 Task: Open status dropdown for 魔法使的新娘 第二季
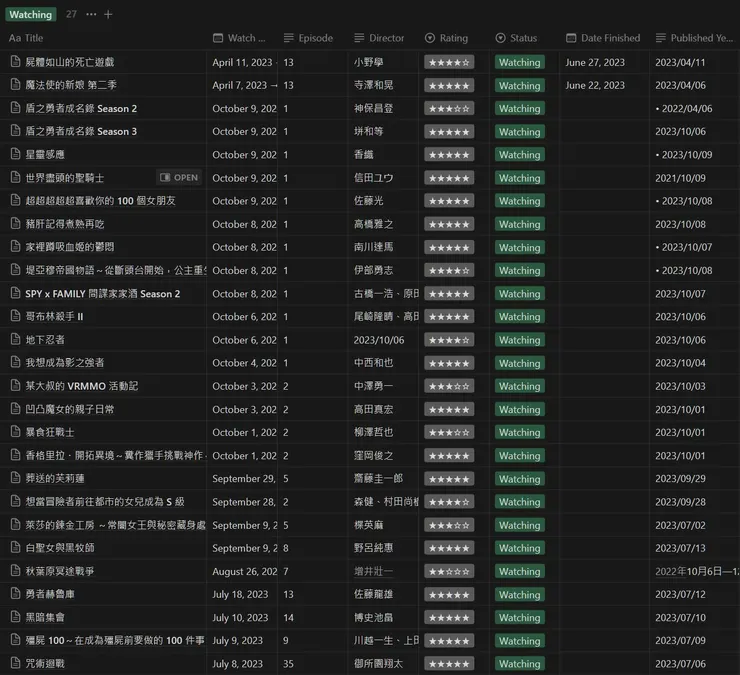click(x=520, y=85)
